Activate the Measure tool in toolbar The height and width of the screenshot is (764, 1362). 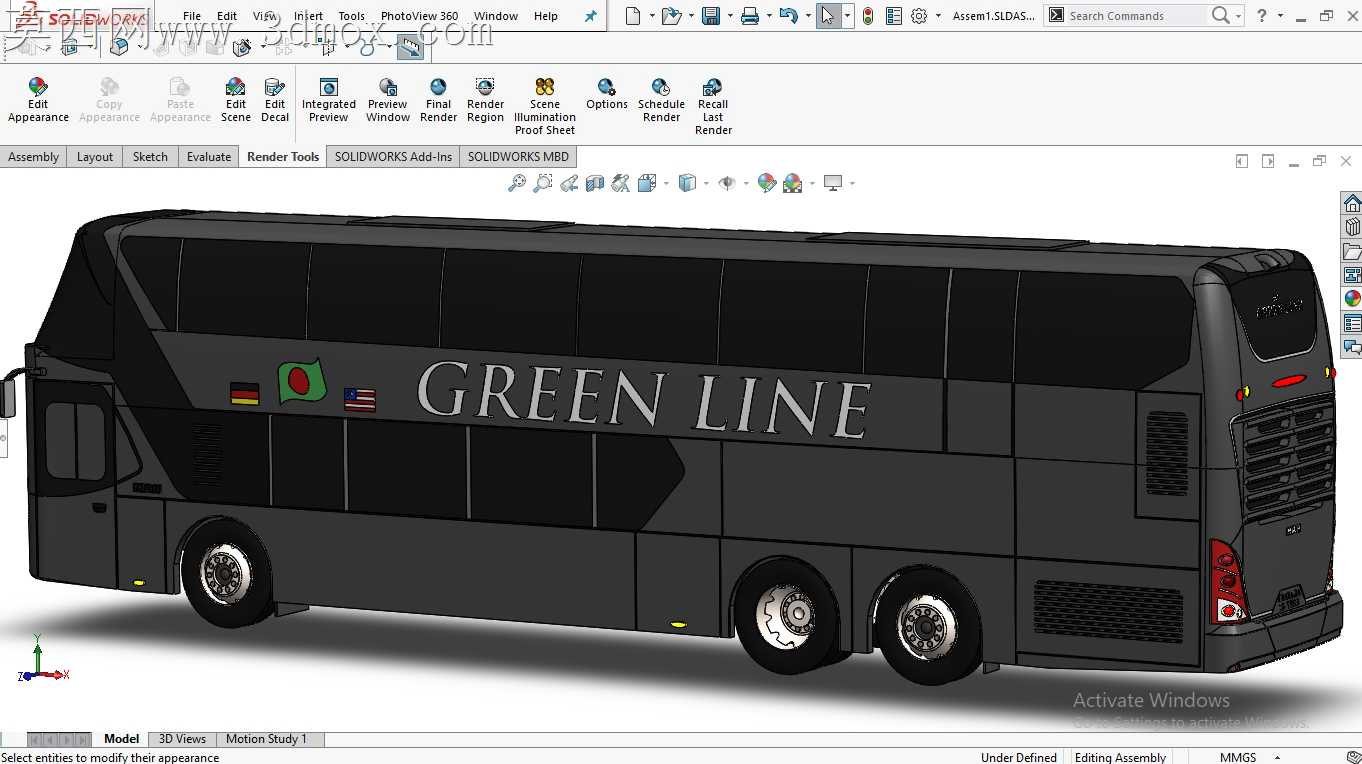pos(409,47)
